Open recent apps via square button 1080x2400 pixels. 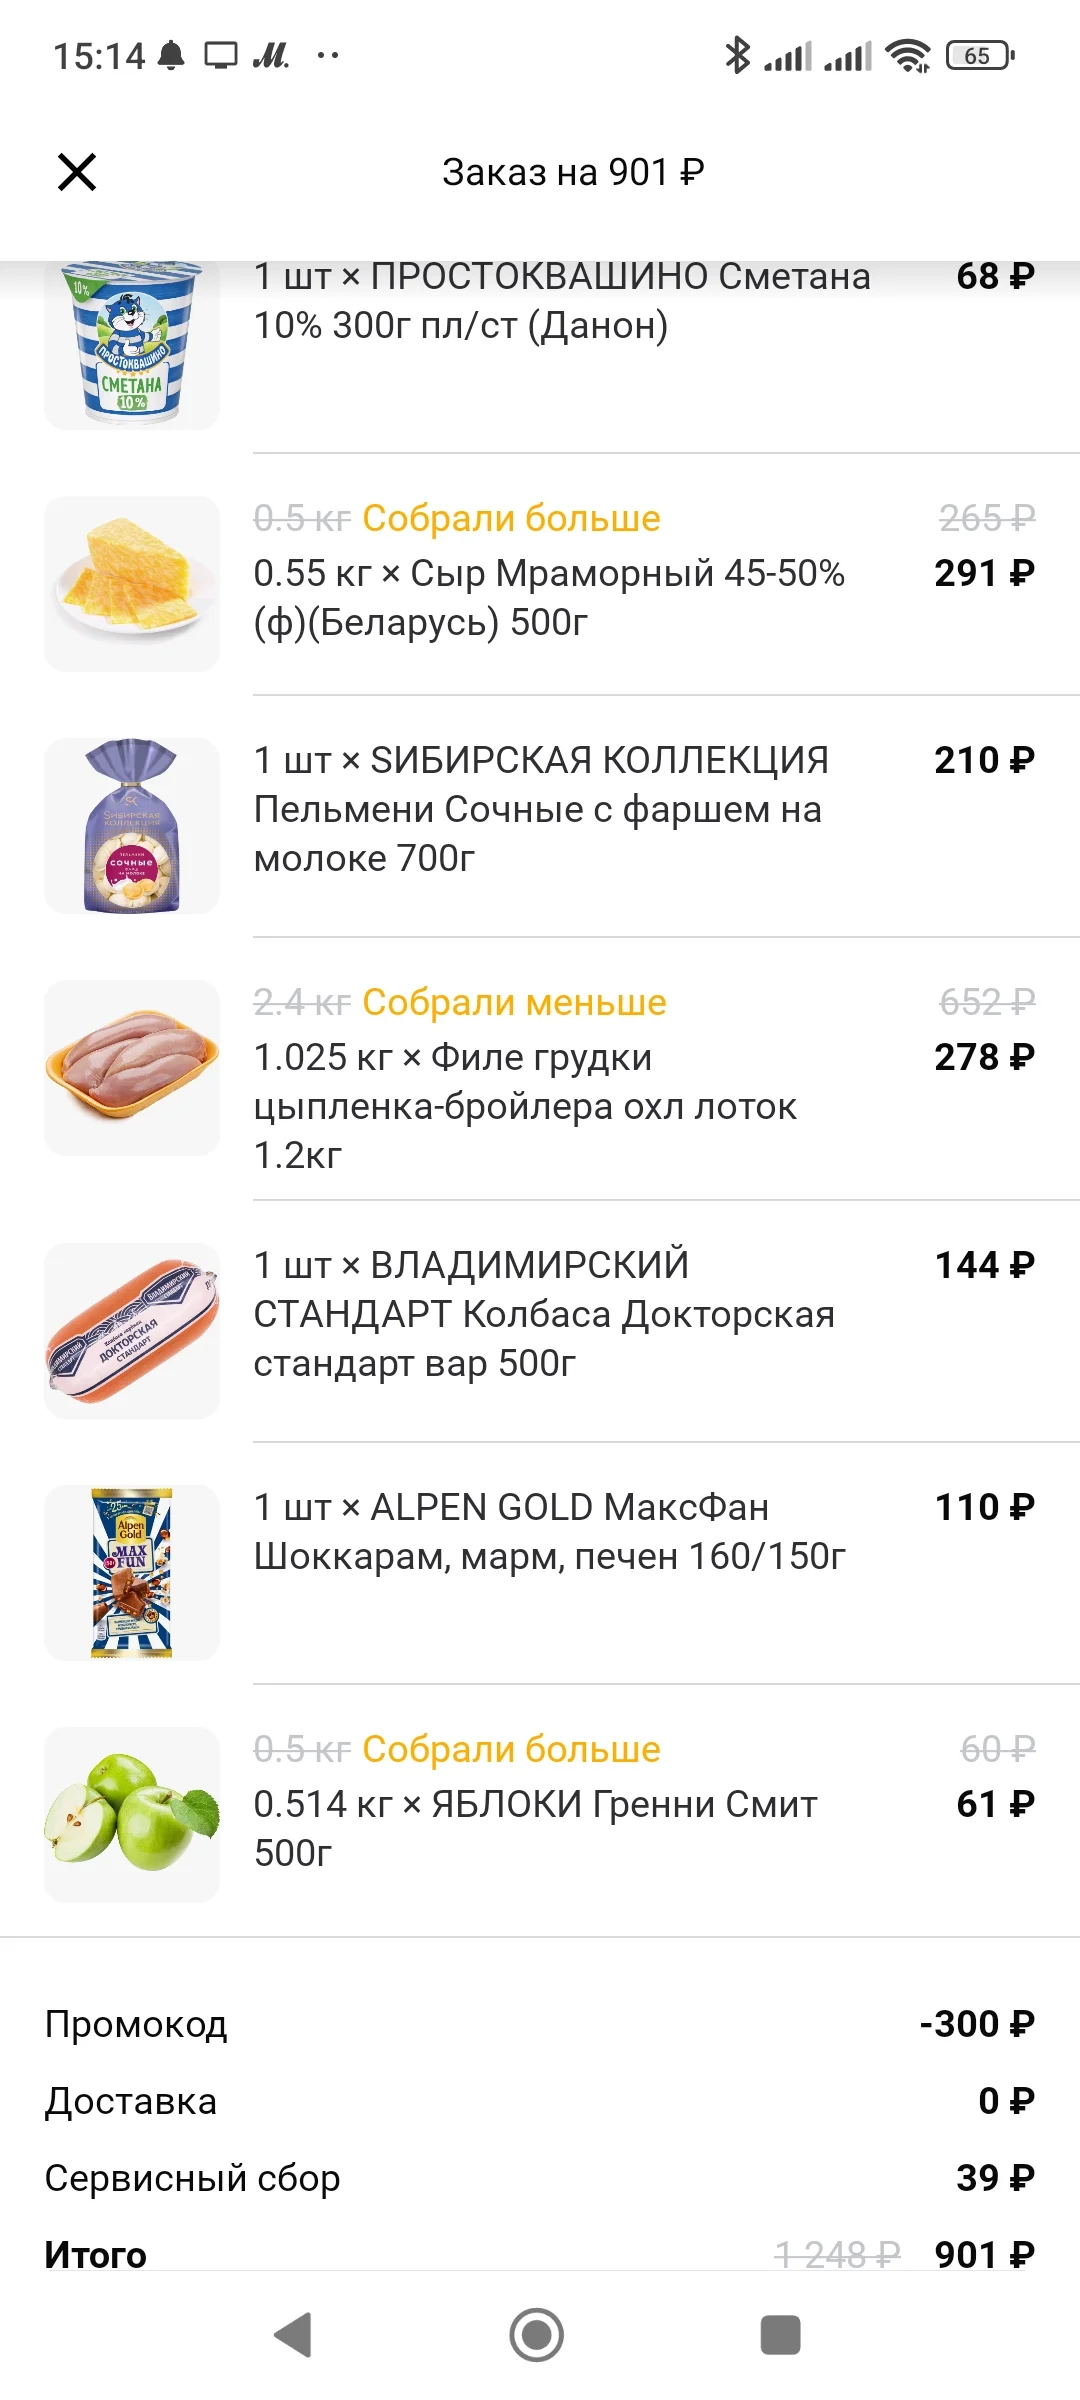click(x=780, y=2335)
